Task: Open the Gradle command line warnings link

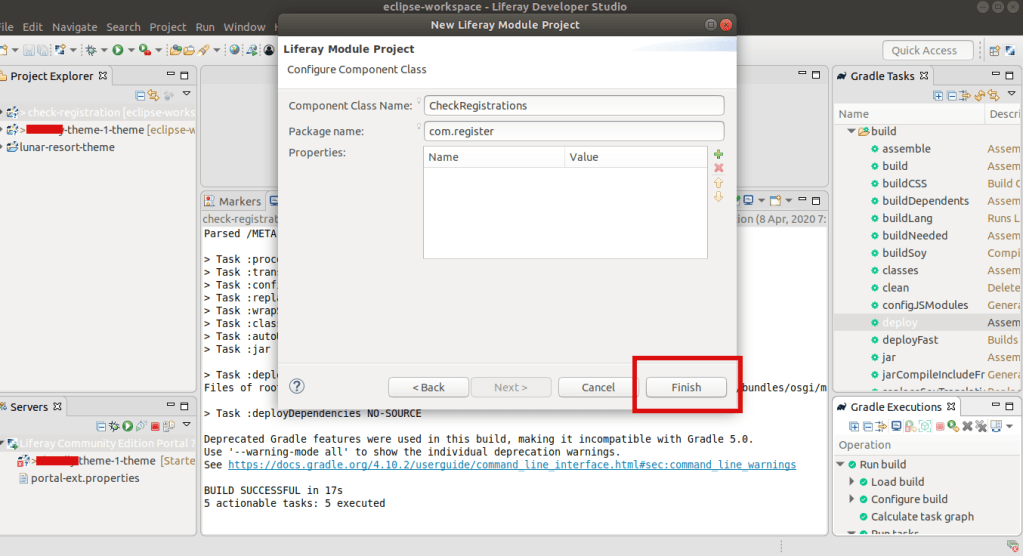Action: coord(511,465)
